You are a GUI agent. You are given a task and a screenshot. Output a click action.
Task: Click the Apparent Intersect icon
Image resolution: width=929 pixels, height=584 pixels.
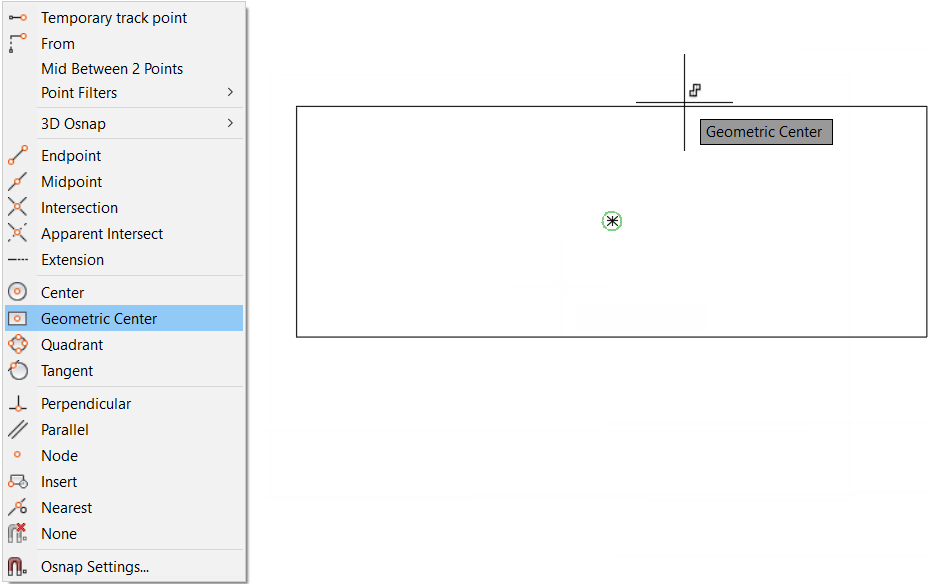coord(18,233)
